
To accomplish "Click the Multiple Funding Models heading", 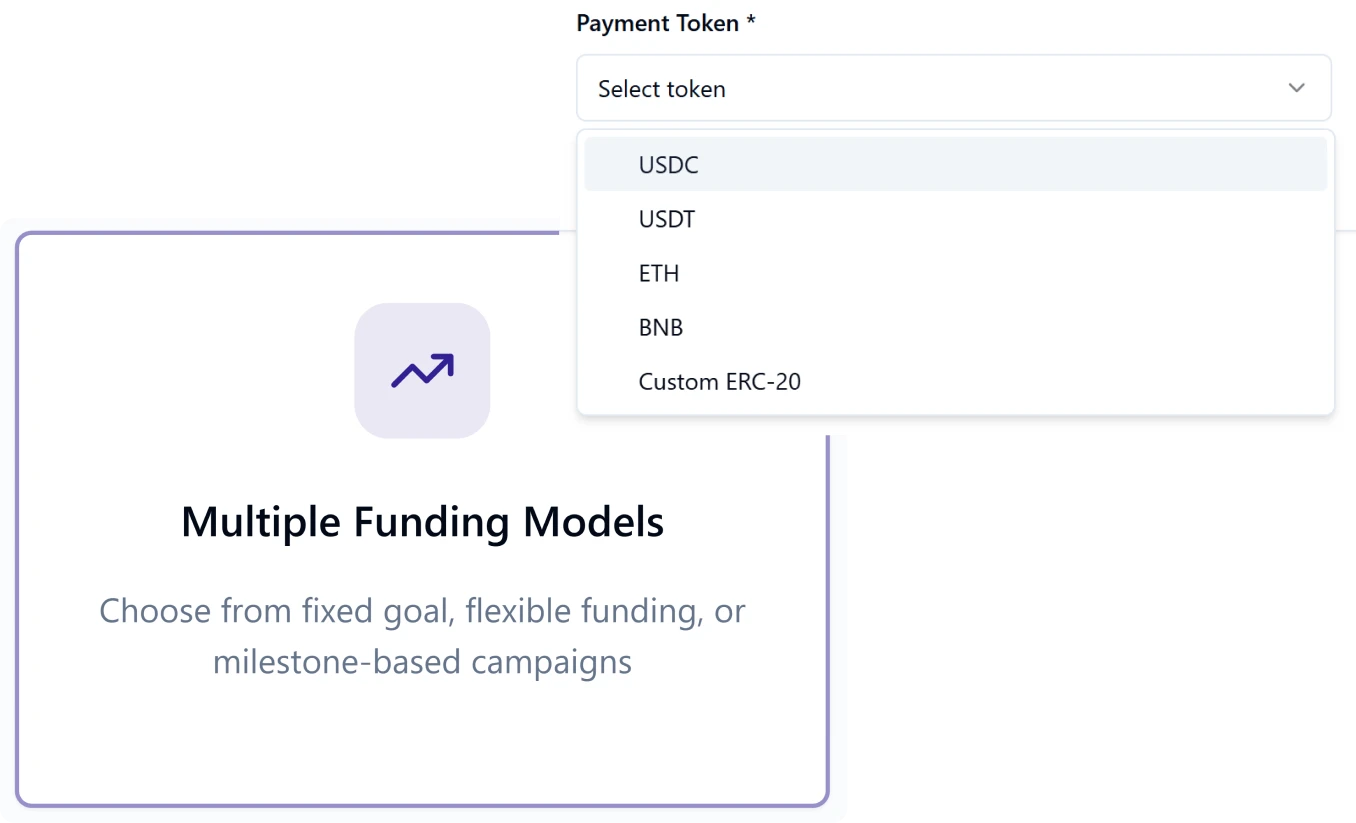I will pyautogui.click(x=422, y=521).
